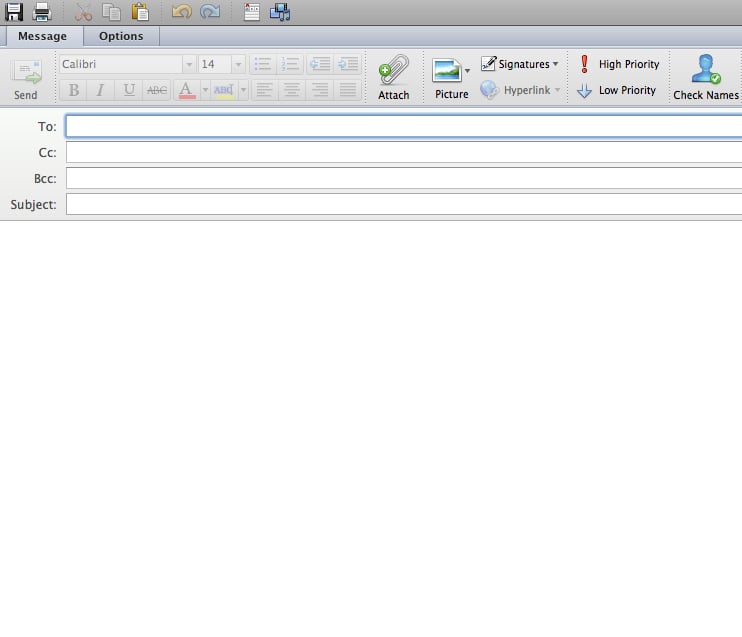Viewport: 742px width, 637px height.
Task: Open the Calibri font name dropdown
Action: (x=188, y=64)
